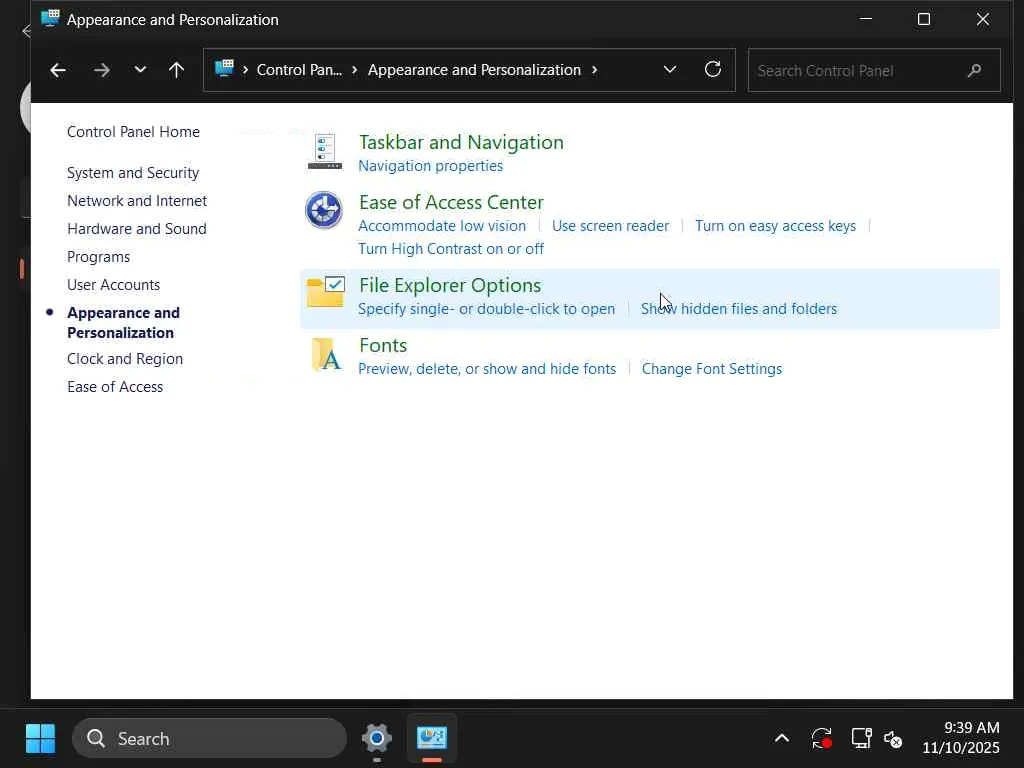Open System and Security category

[x=133, y=173]
